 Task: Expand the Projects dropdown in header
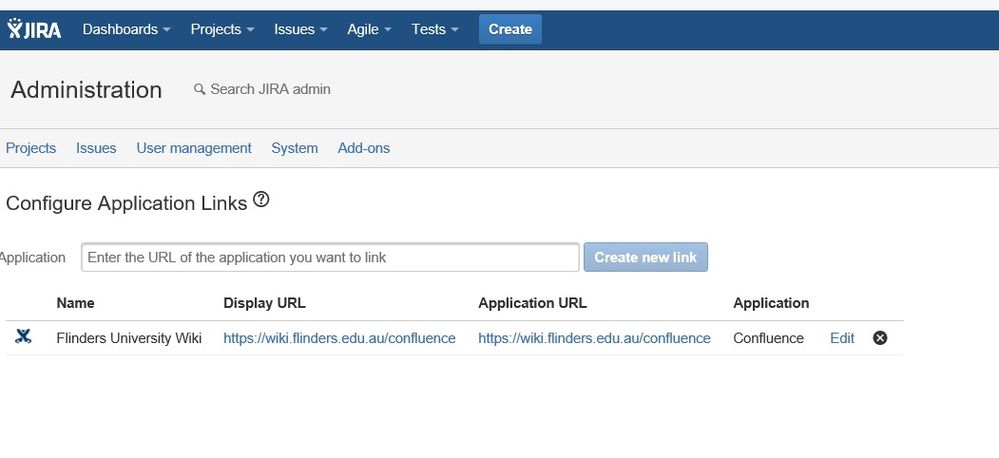click(x=222, y=29)
